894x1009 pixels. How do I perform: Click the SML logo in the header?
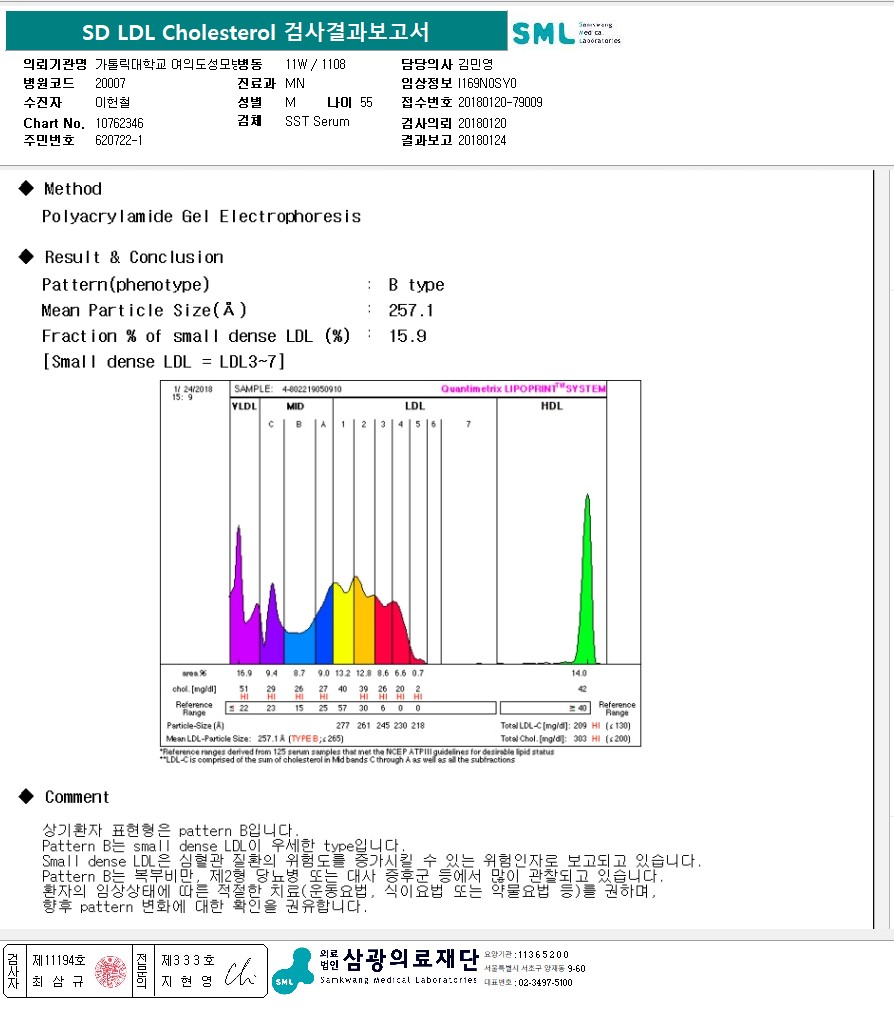(x=566, y=32)
